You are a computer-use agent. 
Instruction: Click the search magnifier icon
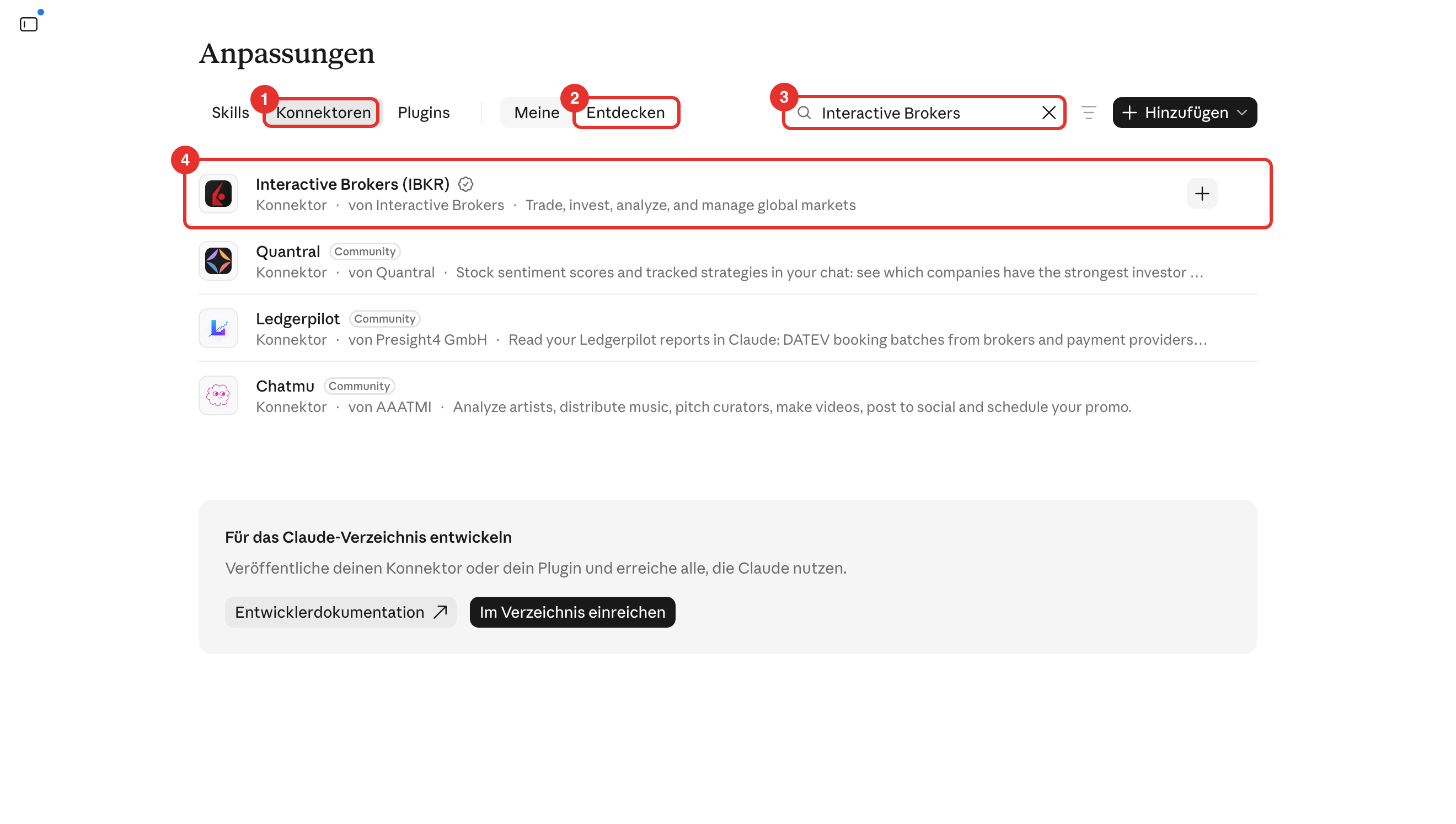[x=804, y=113]
